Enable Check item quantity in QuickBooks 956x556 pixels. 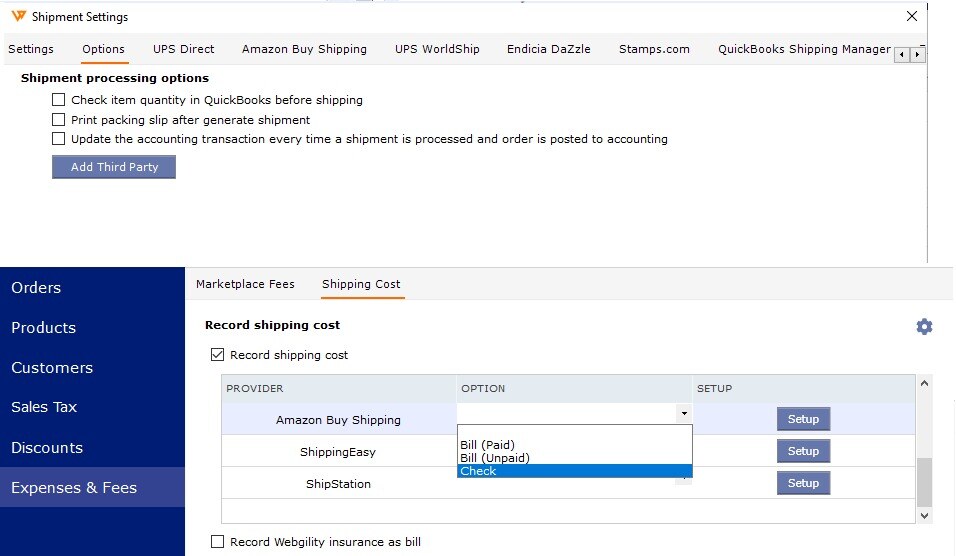point(59,99)
